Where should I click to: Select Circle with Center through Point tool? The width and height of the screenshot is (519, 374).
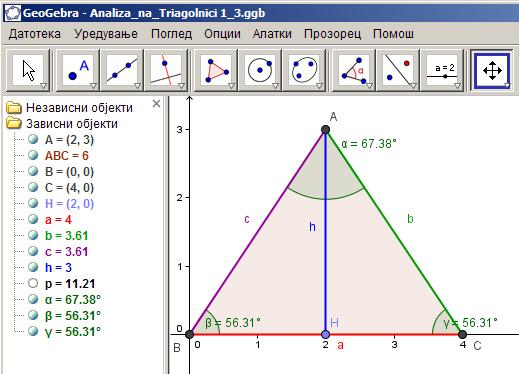260,70
